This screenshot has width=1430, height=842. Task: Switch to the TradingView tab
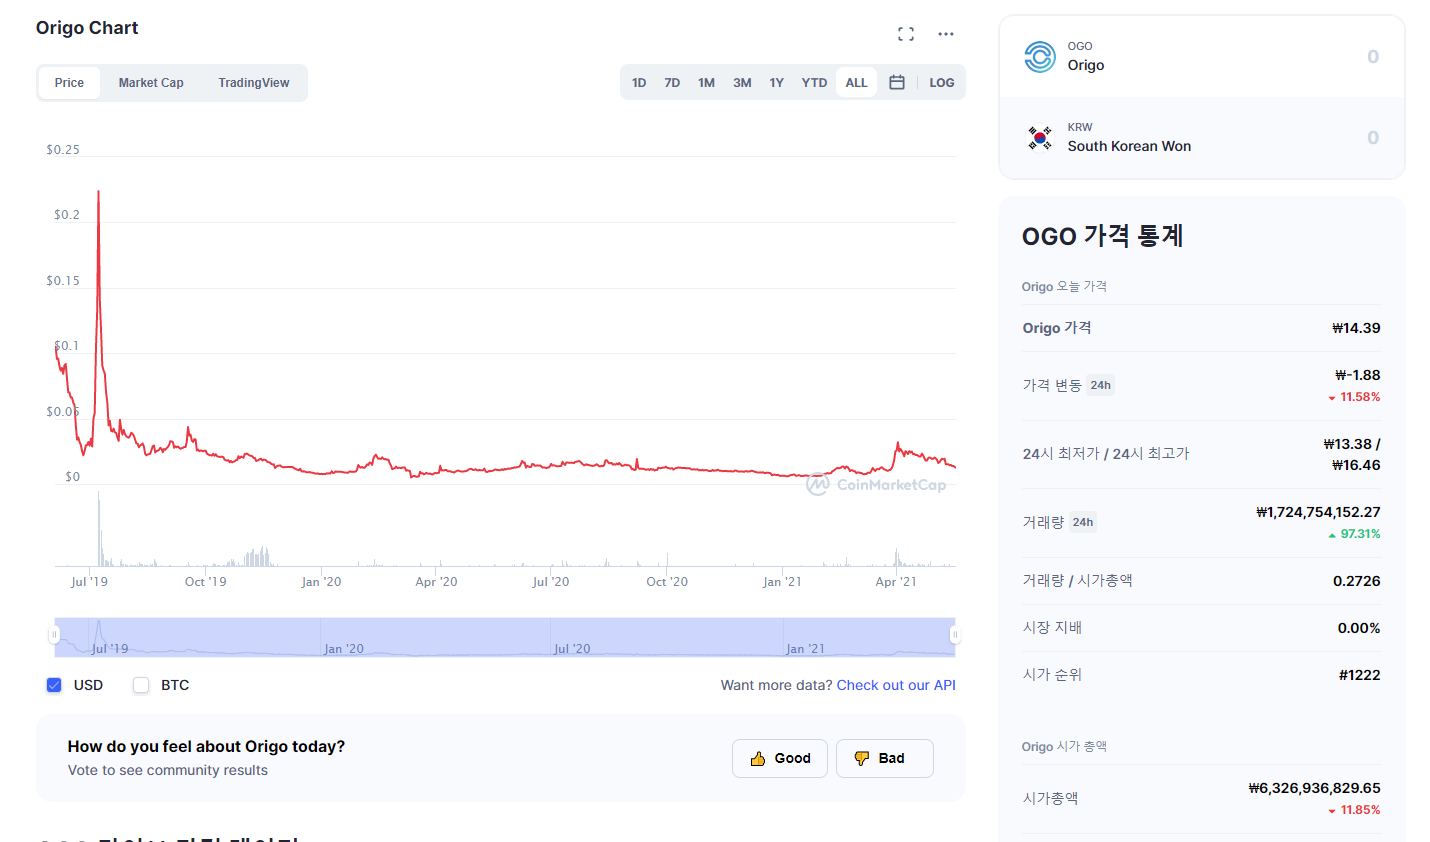(x=254, y=83)
